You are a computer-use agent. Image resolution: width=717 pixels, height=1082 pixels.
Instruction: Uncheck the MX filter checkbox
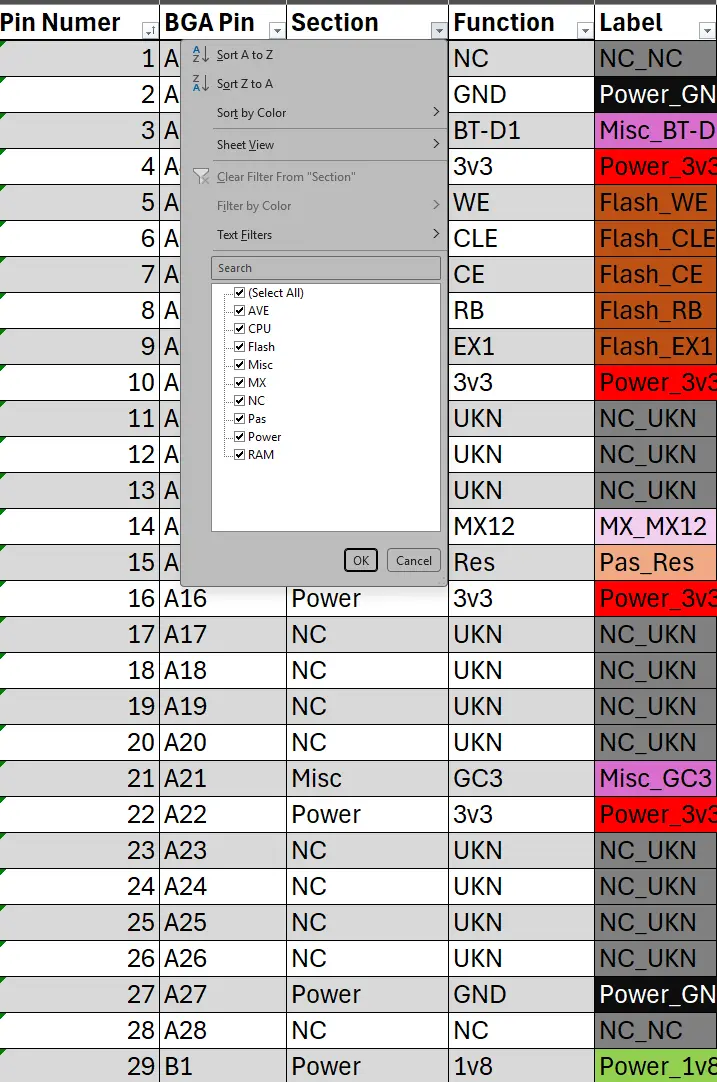(239, 382)
